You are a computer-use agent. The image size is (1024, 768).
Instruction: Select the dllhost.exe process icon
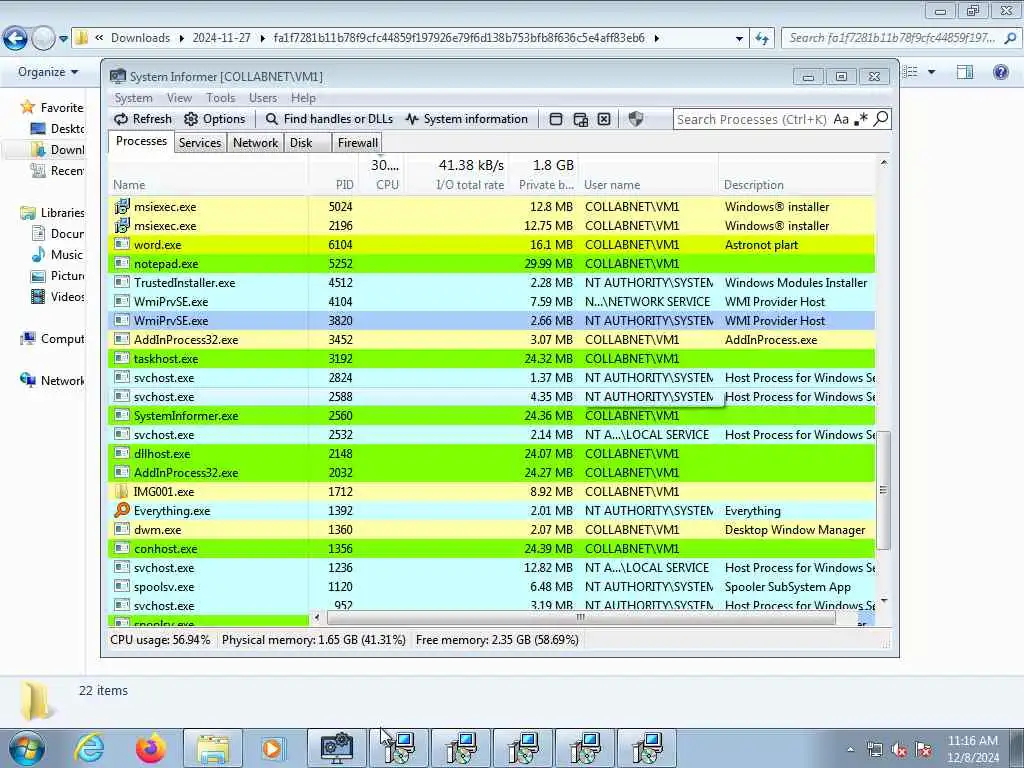(x=121, y=453)
